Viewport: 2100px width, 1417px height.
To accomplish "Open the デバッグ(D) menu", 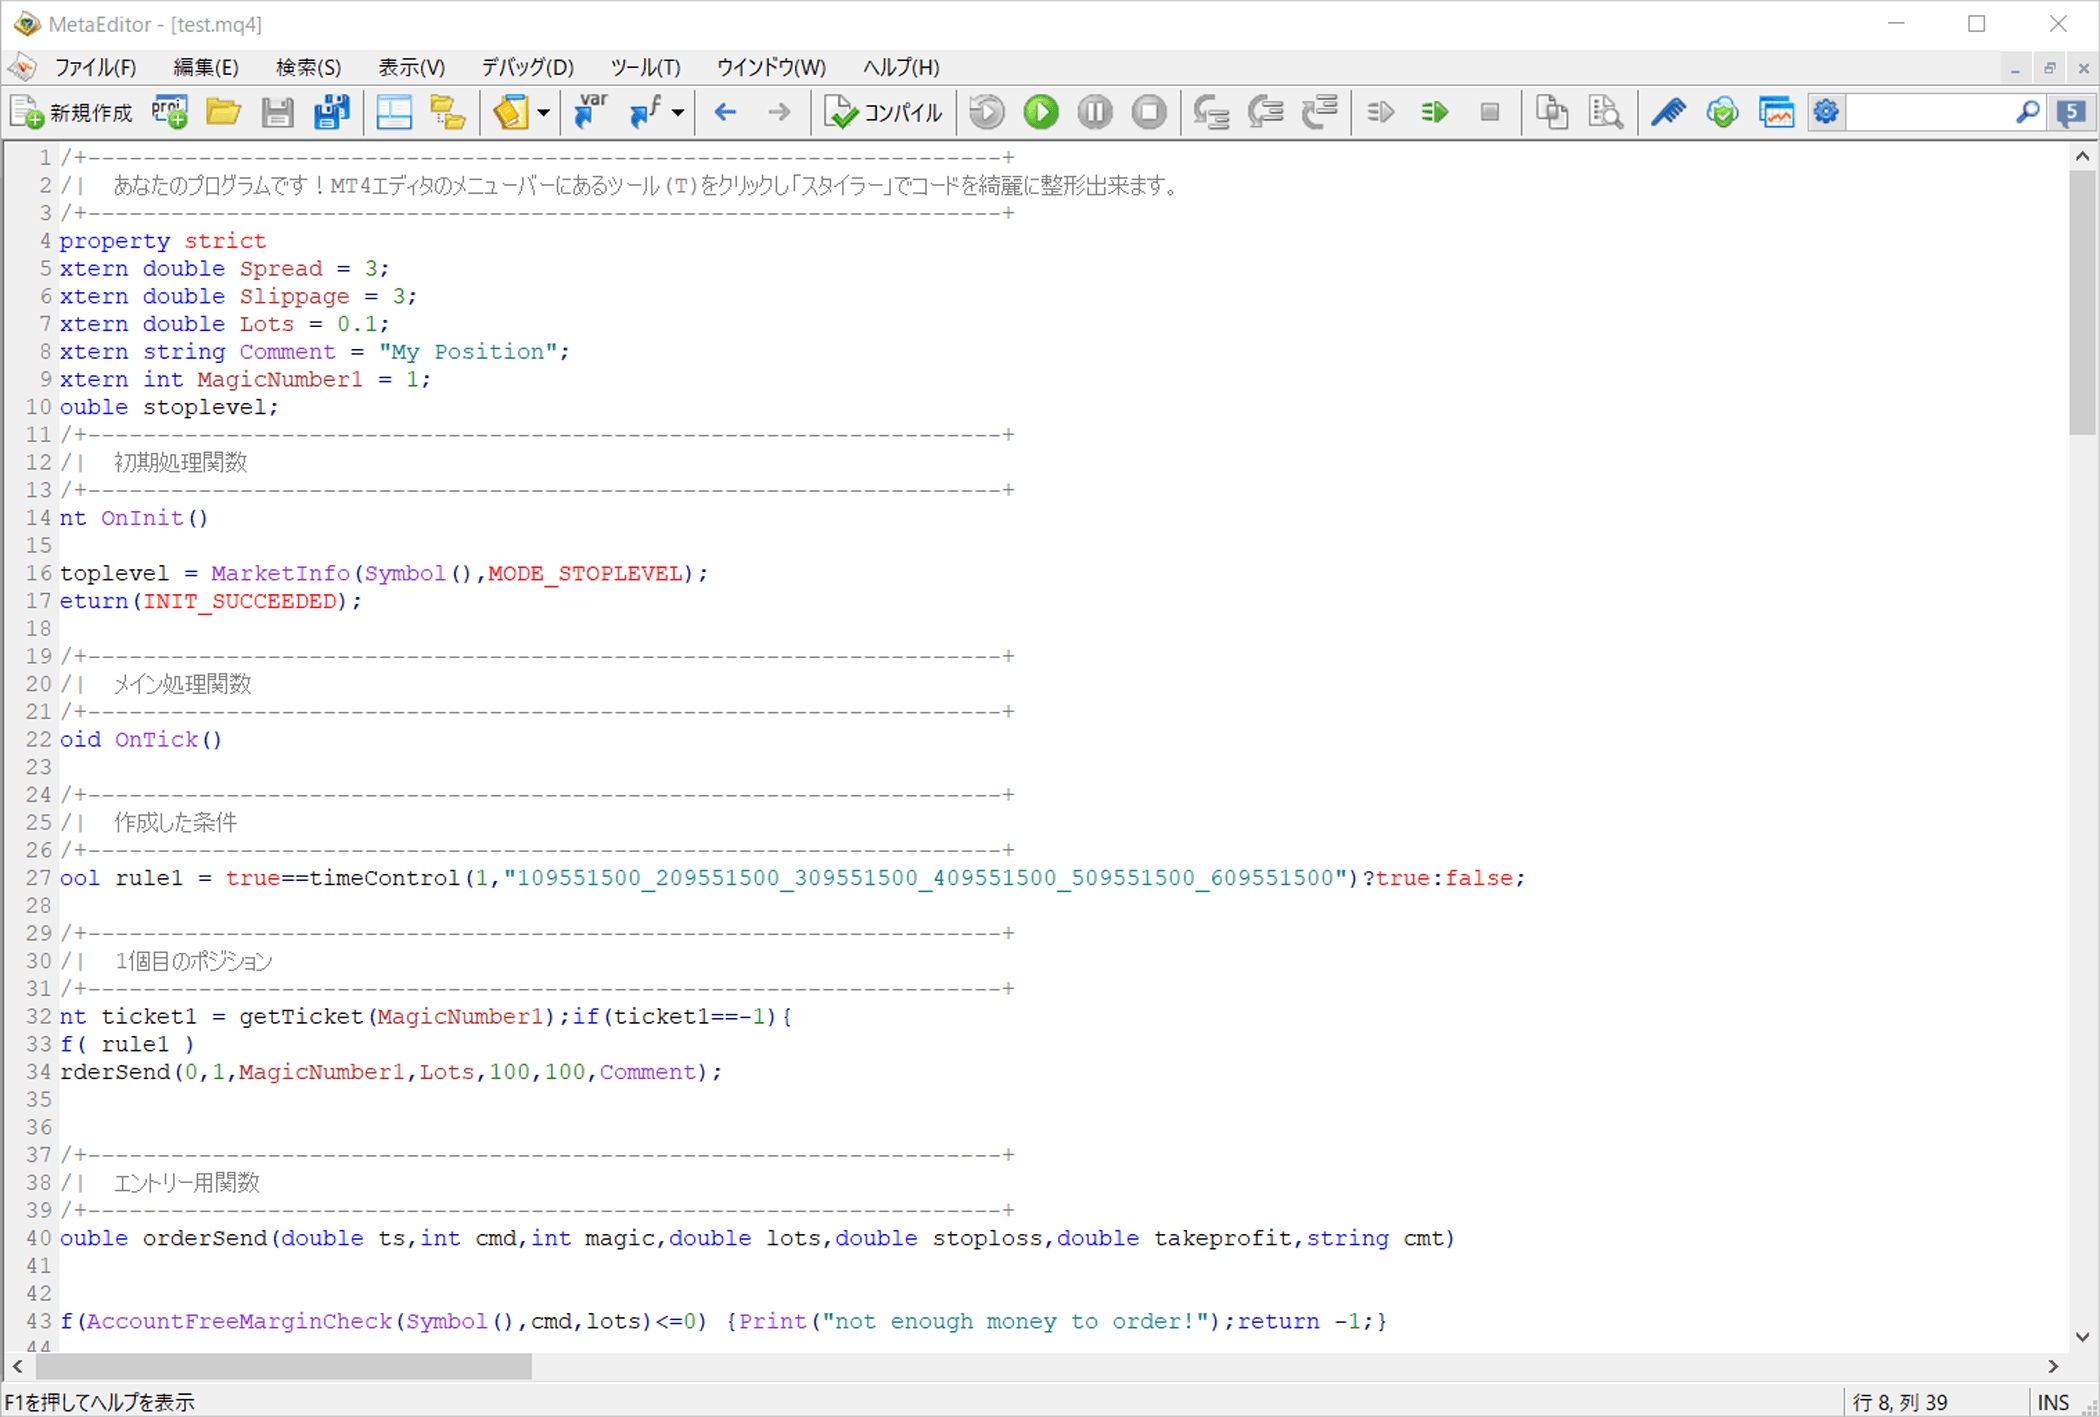I will tap(527, 67).
